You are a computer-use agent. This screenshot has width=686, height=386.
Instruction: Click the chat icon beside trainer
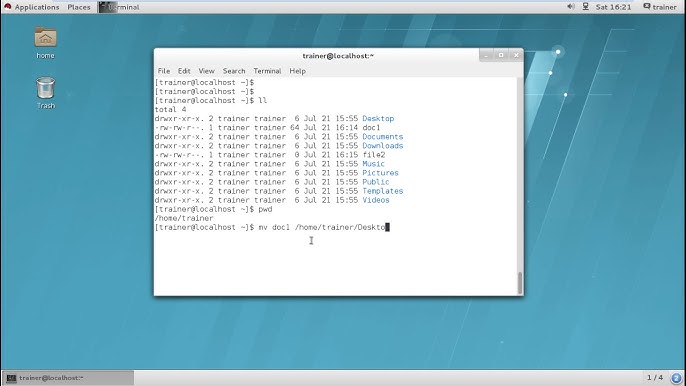647,7
